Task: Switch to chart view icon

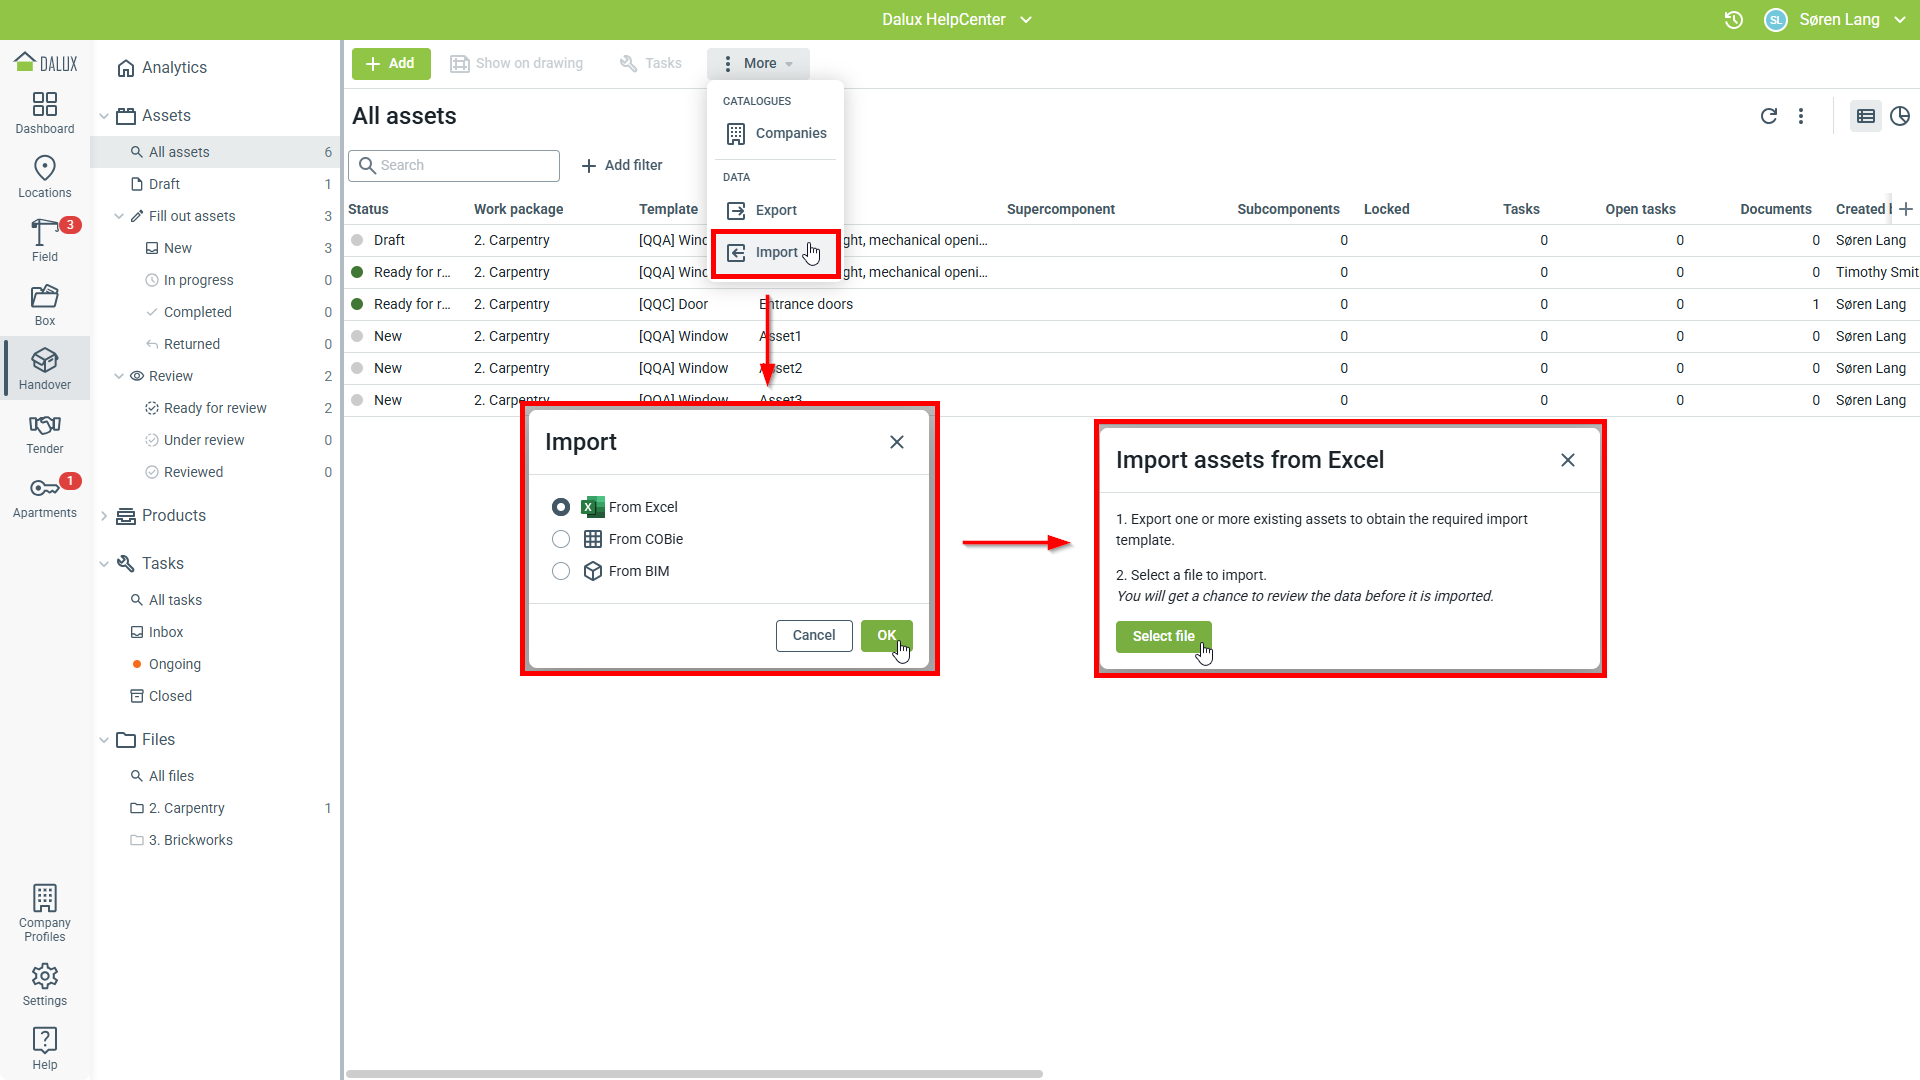Action: pos(1900,116)
